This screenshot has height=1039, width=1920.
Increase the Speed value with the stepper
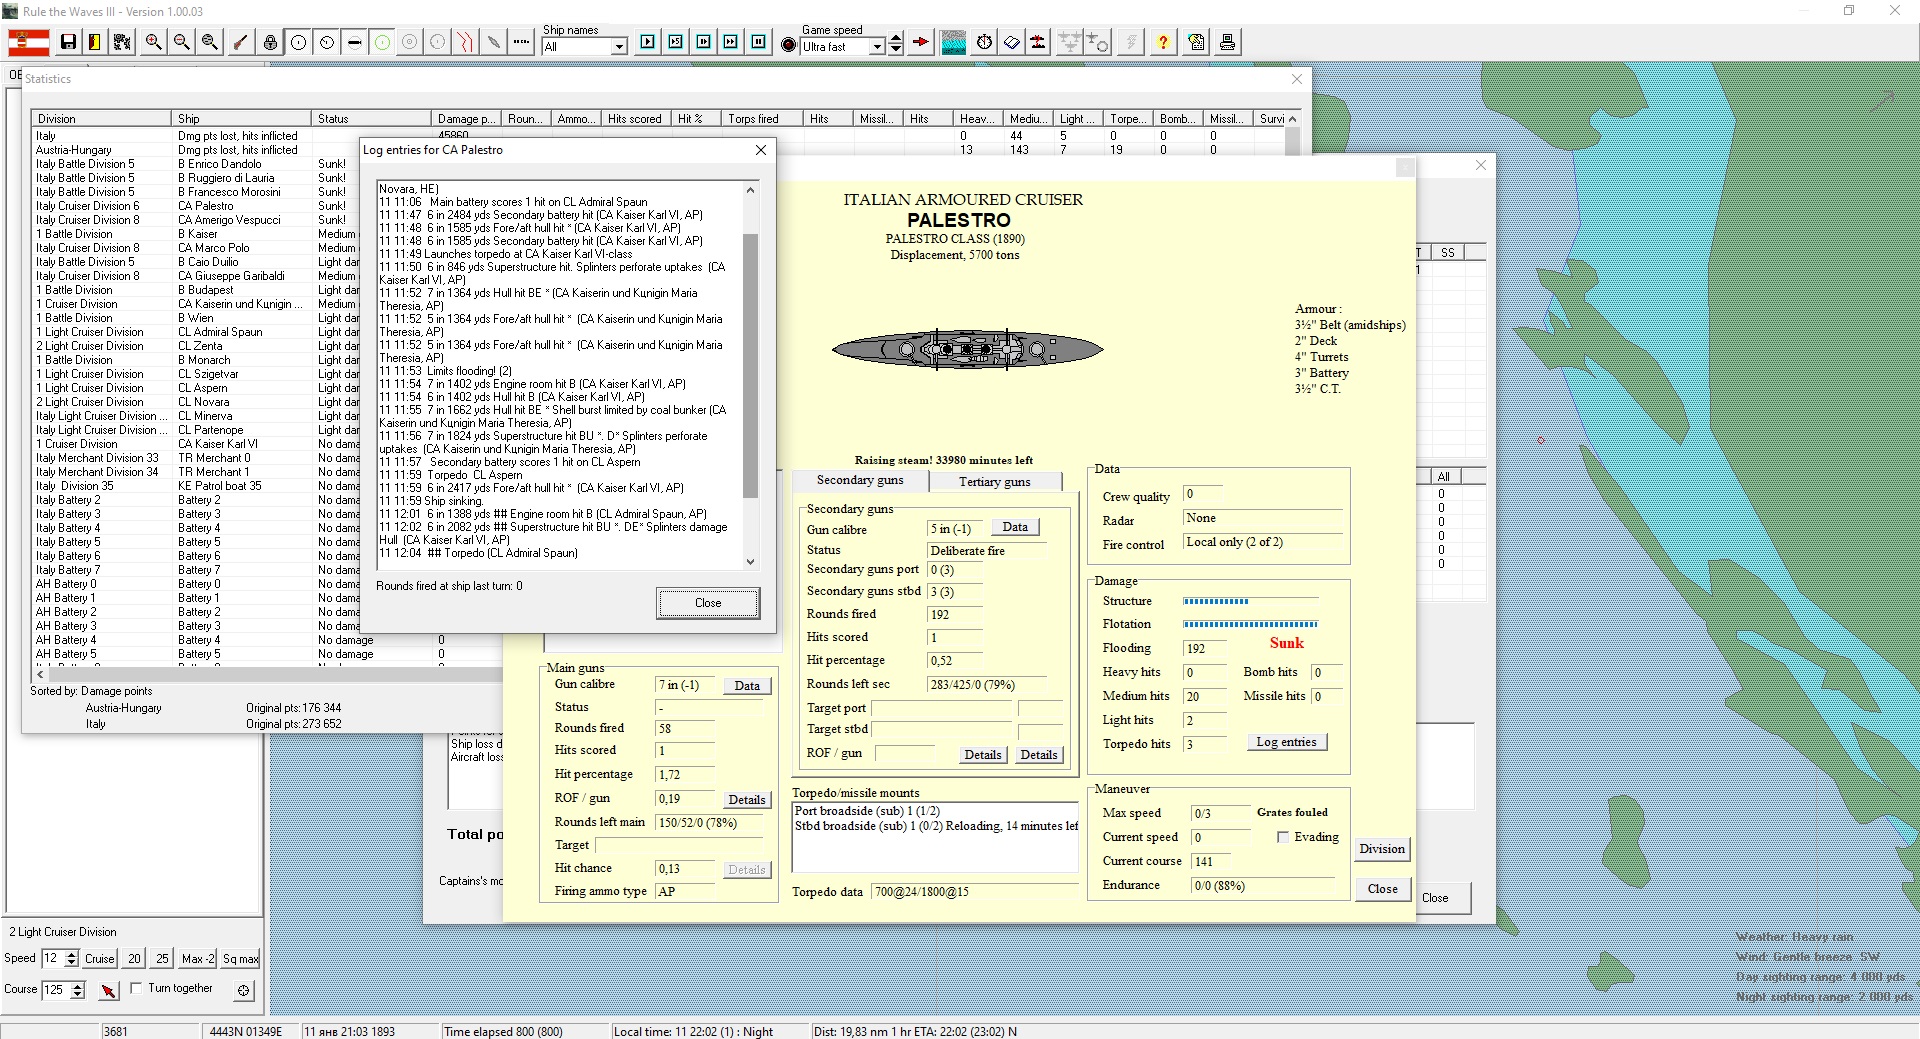71,953
